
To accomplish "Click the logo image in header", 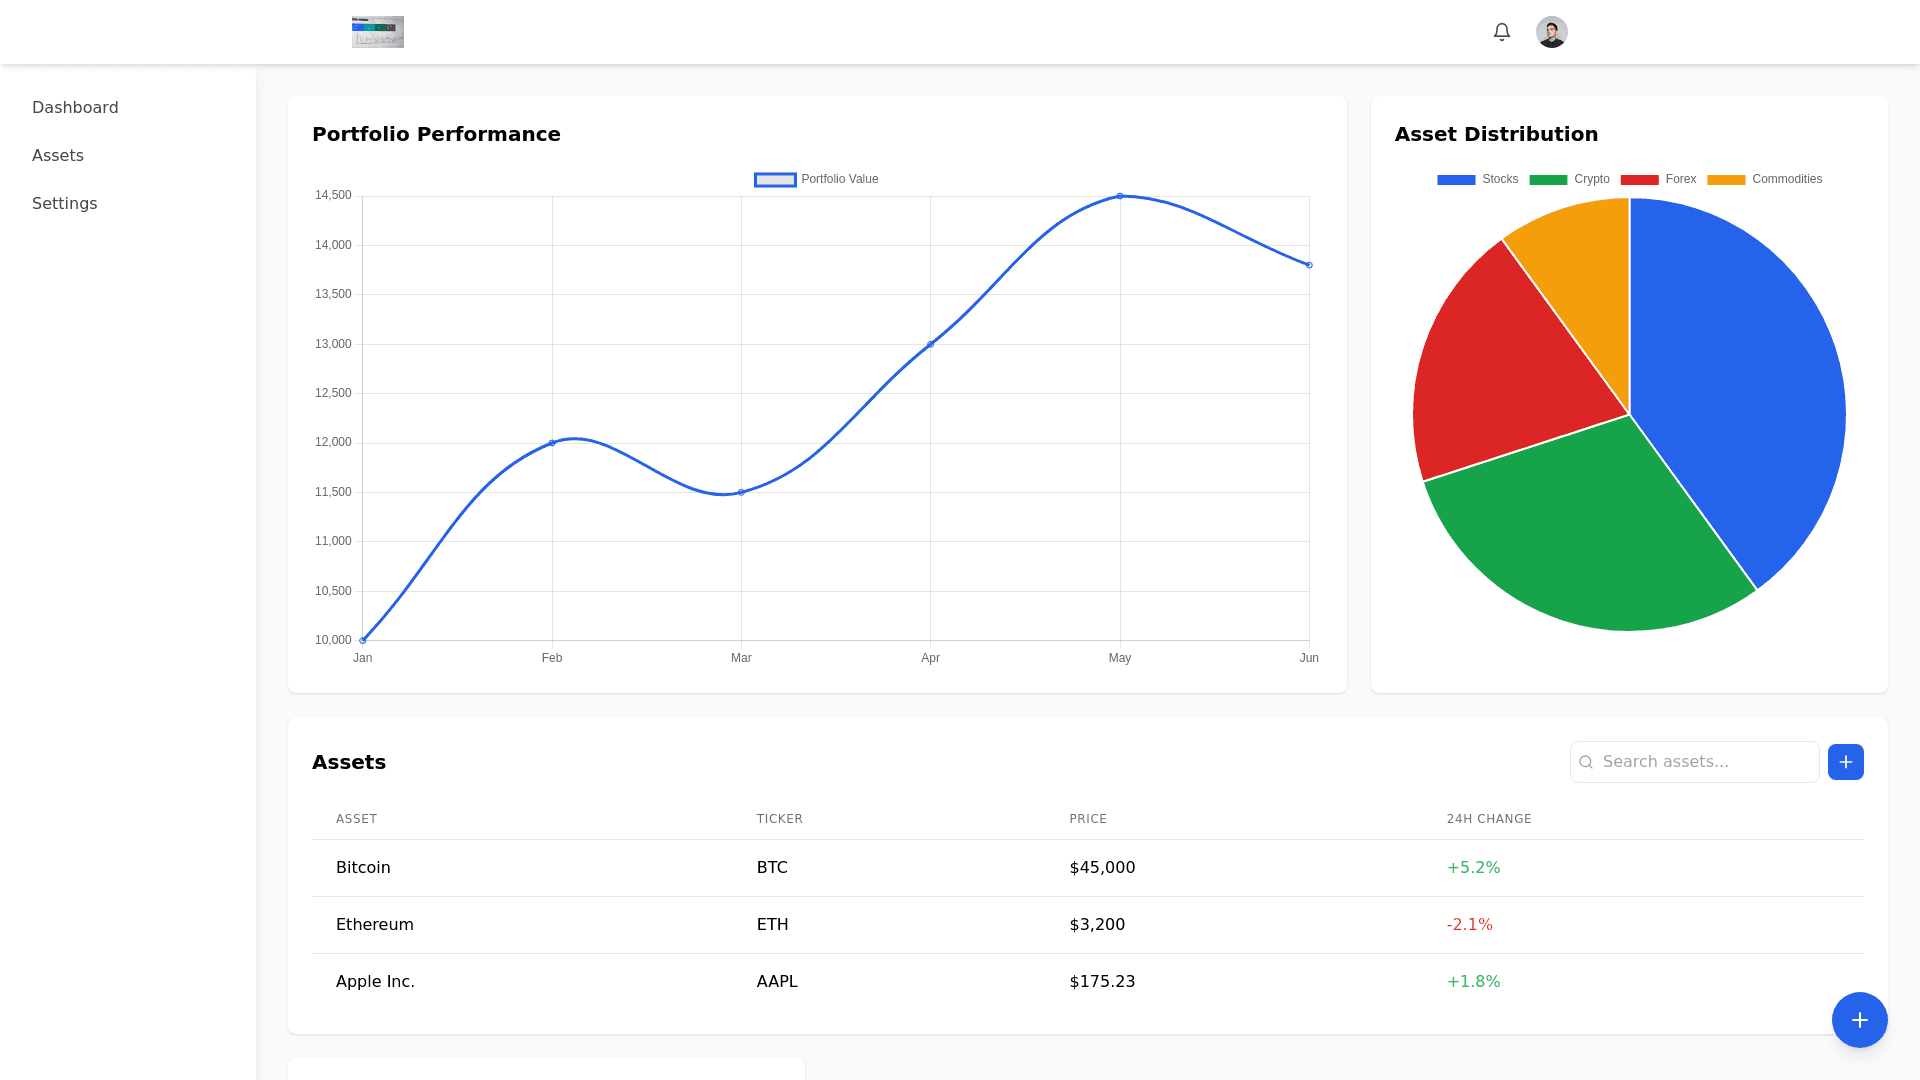I will tap(378, 32).
